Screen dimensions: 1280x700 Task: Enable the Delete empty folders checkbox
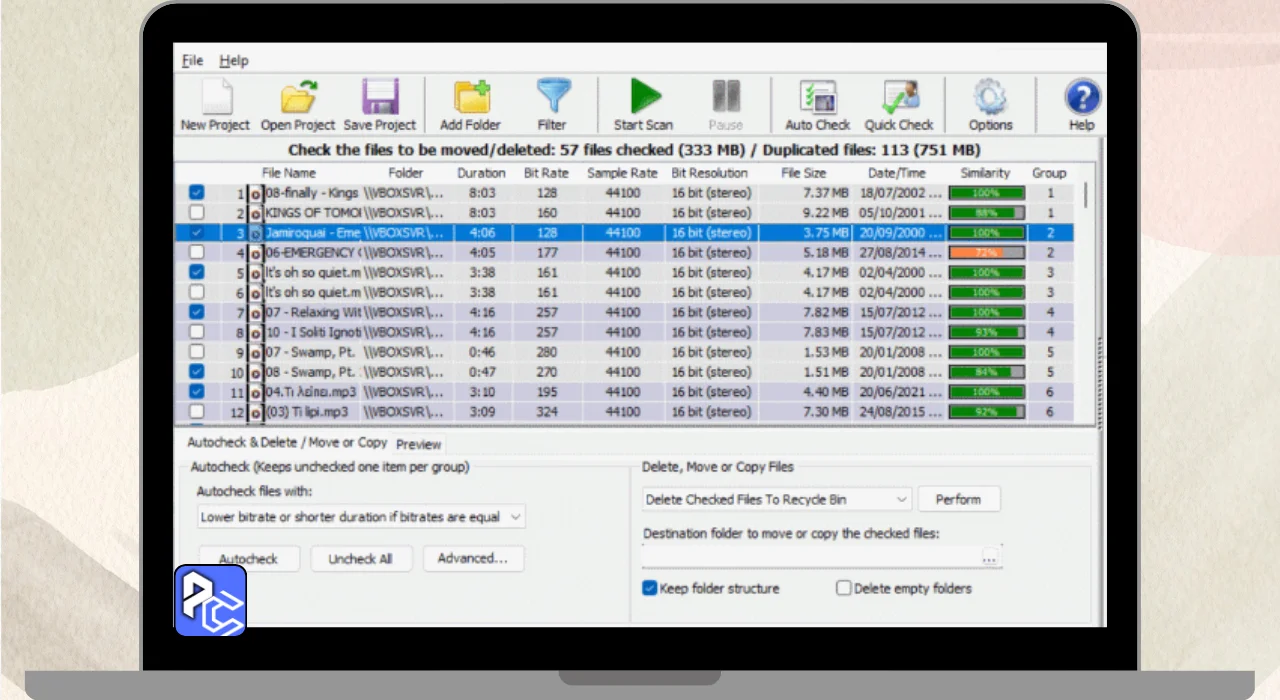click(844, 589)
